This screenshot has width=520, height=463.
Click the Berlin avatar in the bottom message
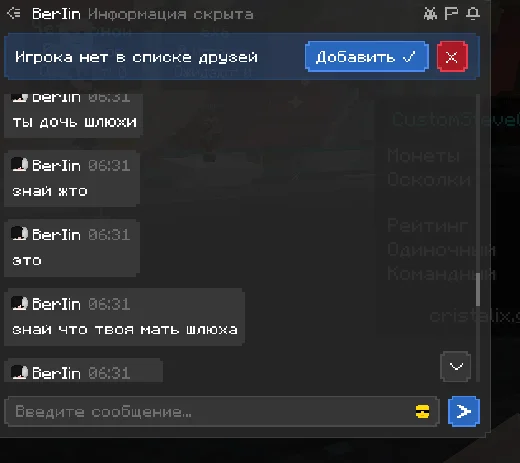(x=19, y=373)
